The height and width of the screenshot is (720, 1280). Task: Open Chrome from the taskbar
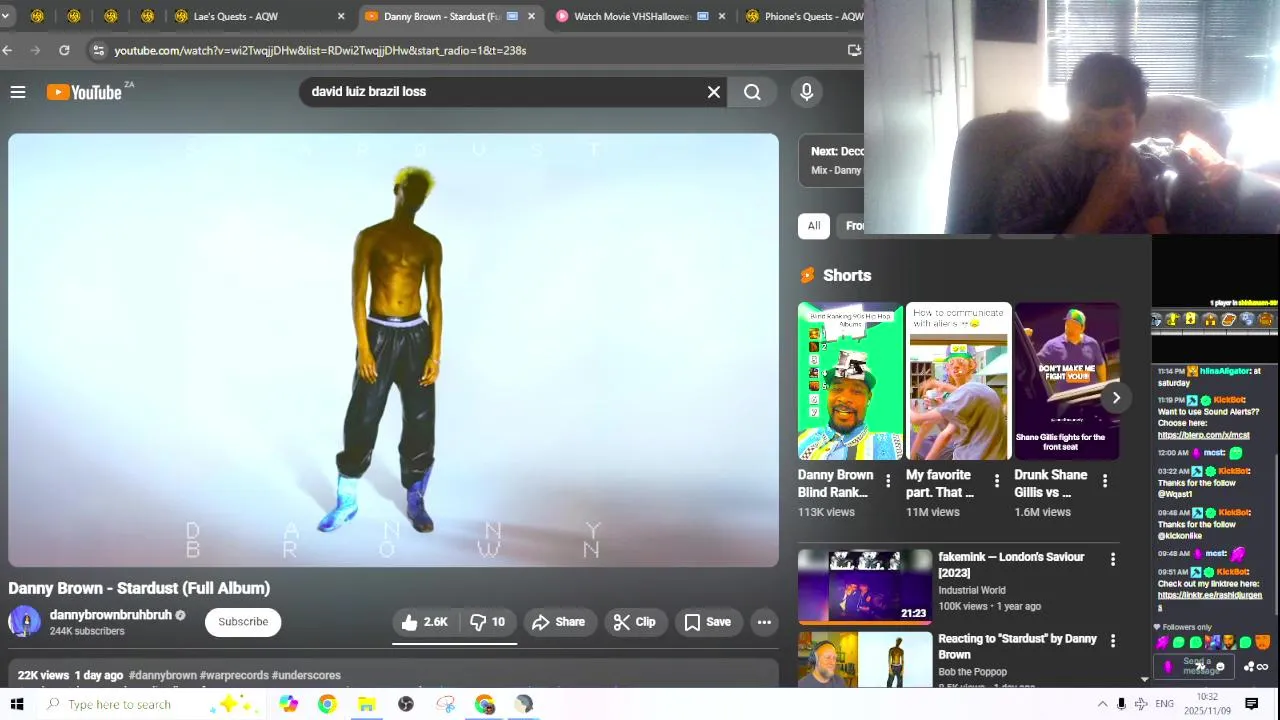click(x=327, y=704)
